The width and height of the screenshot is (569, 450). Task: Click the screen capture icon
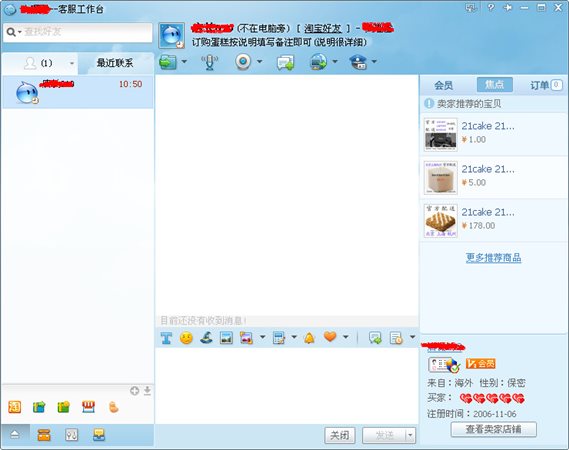[246, 338]
